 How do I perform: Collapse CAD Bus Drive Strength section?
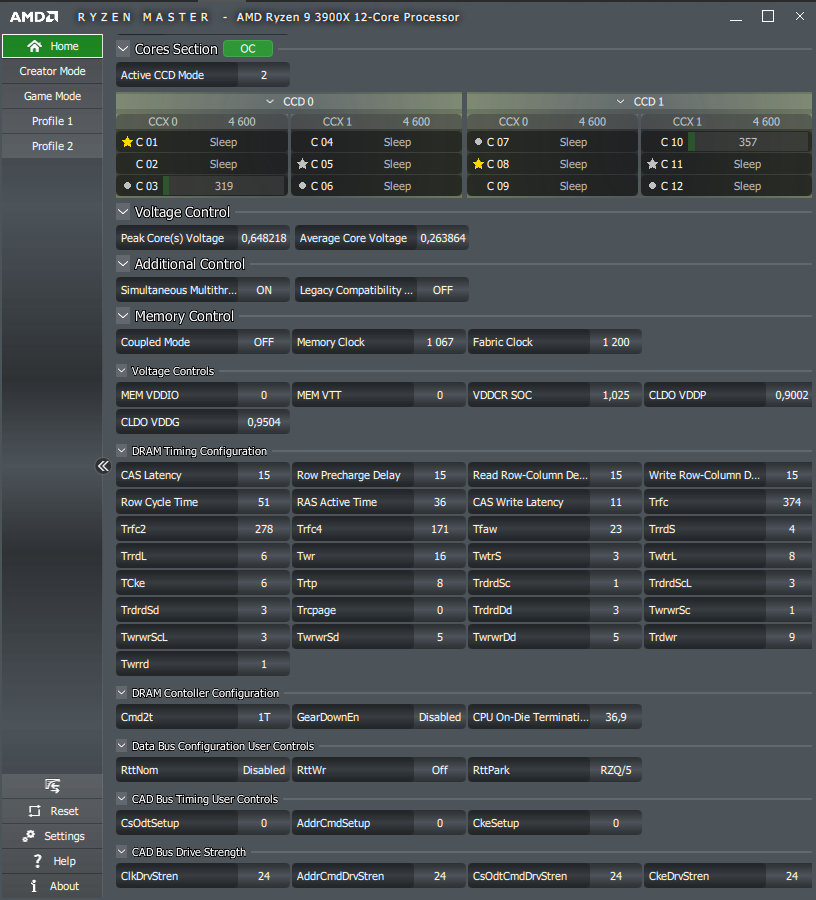tap(122, 852)
